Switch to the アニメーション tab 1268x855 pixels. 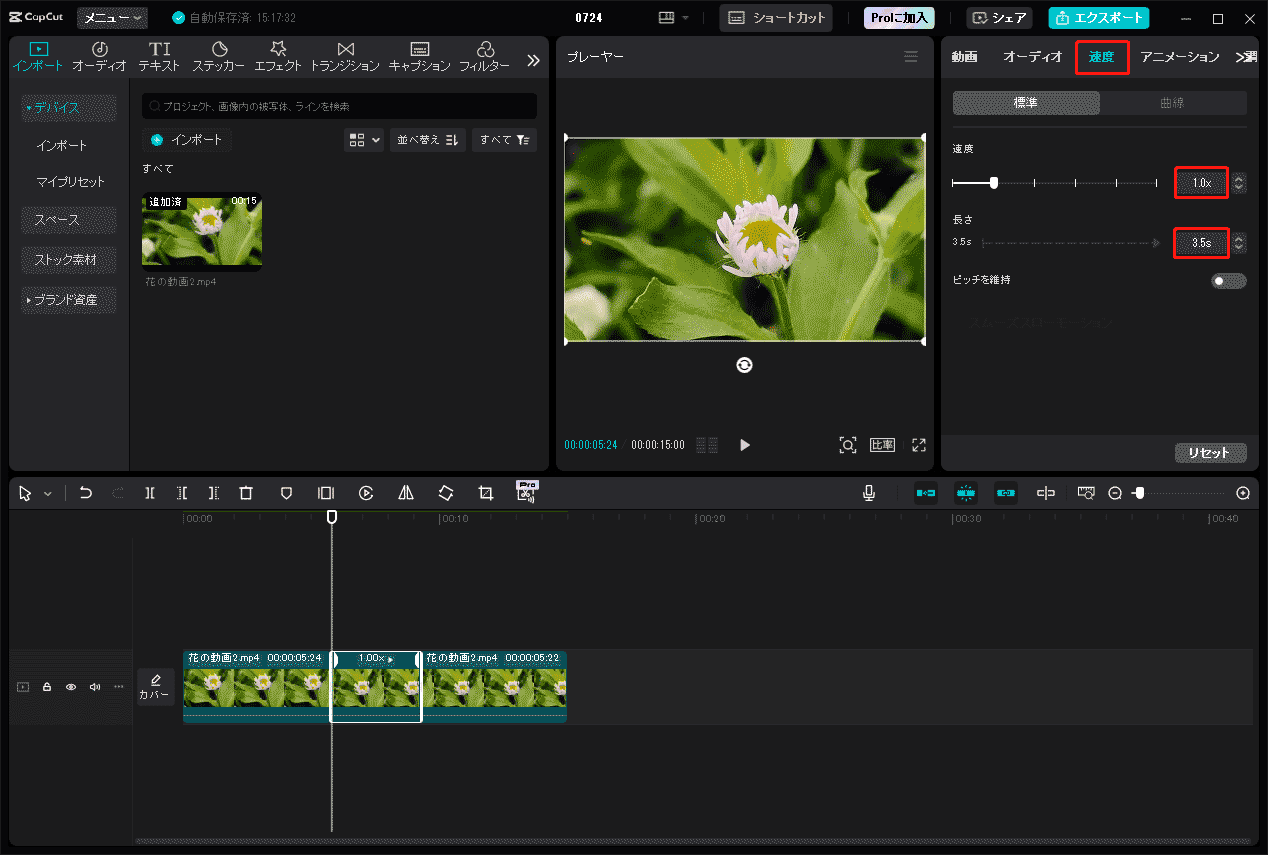tap(1180, 57)
